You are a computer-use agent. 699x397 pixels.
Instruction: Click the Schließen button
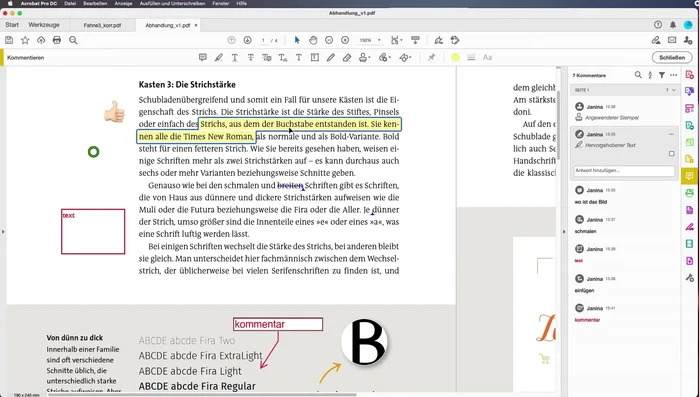coord(672,57)
